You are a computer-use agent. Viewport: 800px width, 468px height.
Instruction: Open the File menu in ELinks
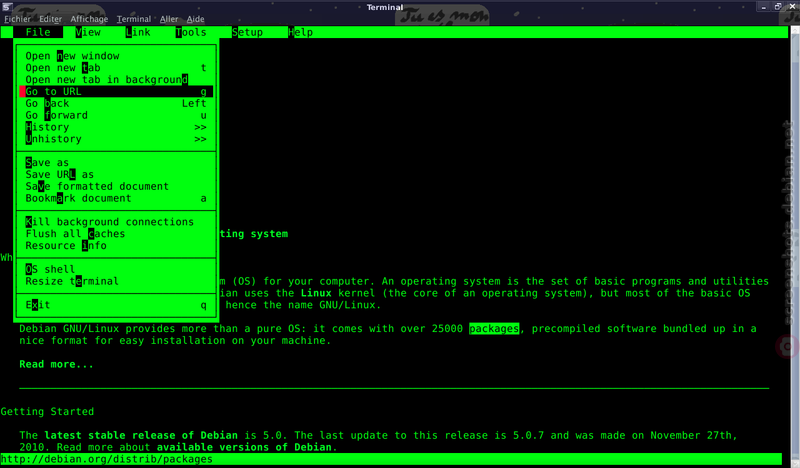tap(38, 32)
